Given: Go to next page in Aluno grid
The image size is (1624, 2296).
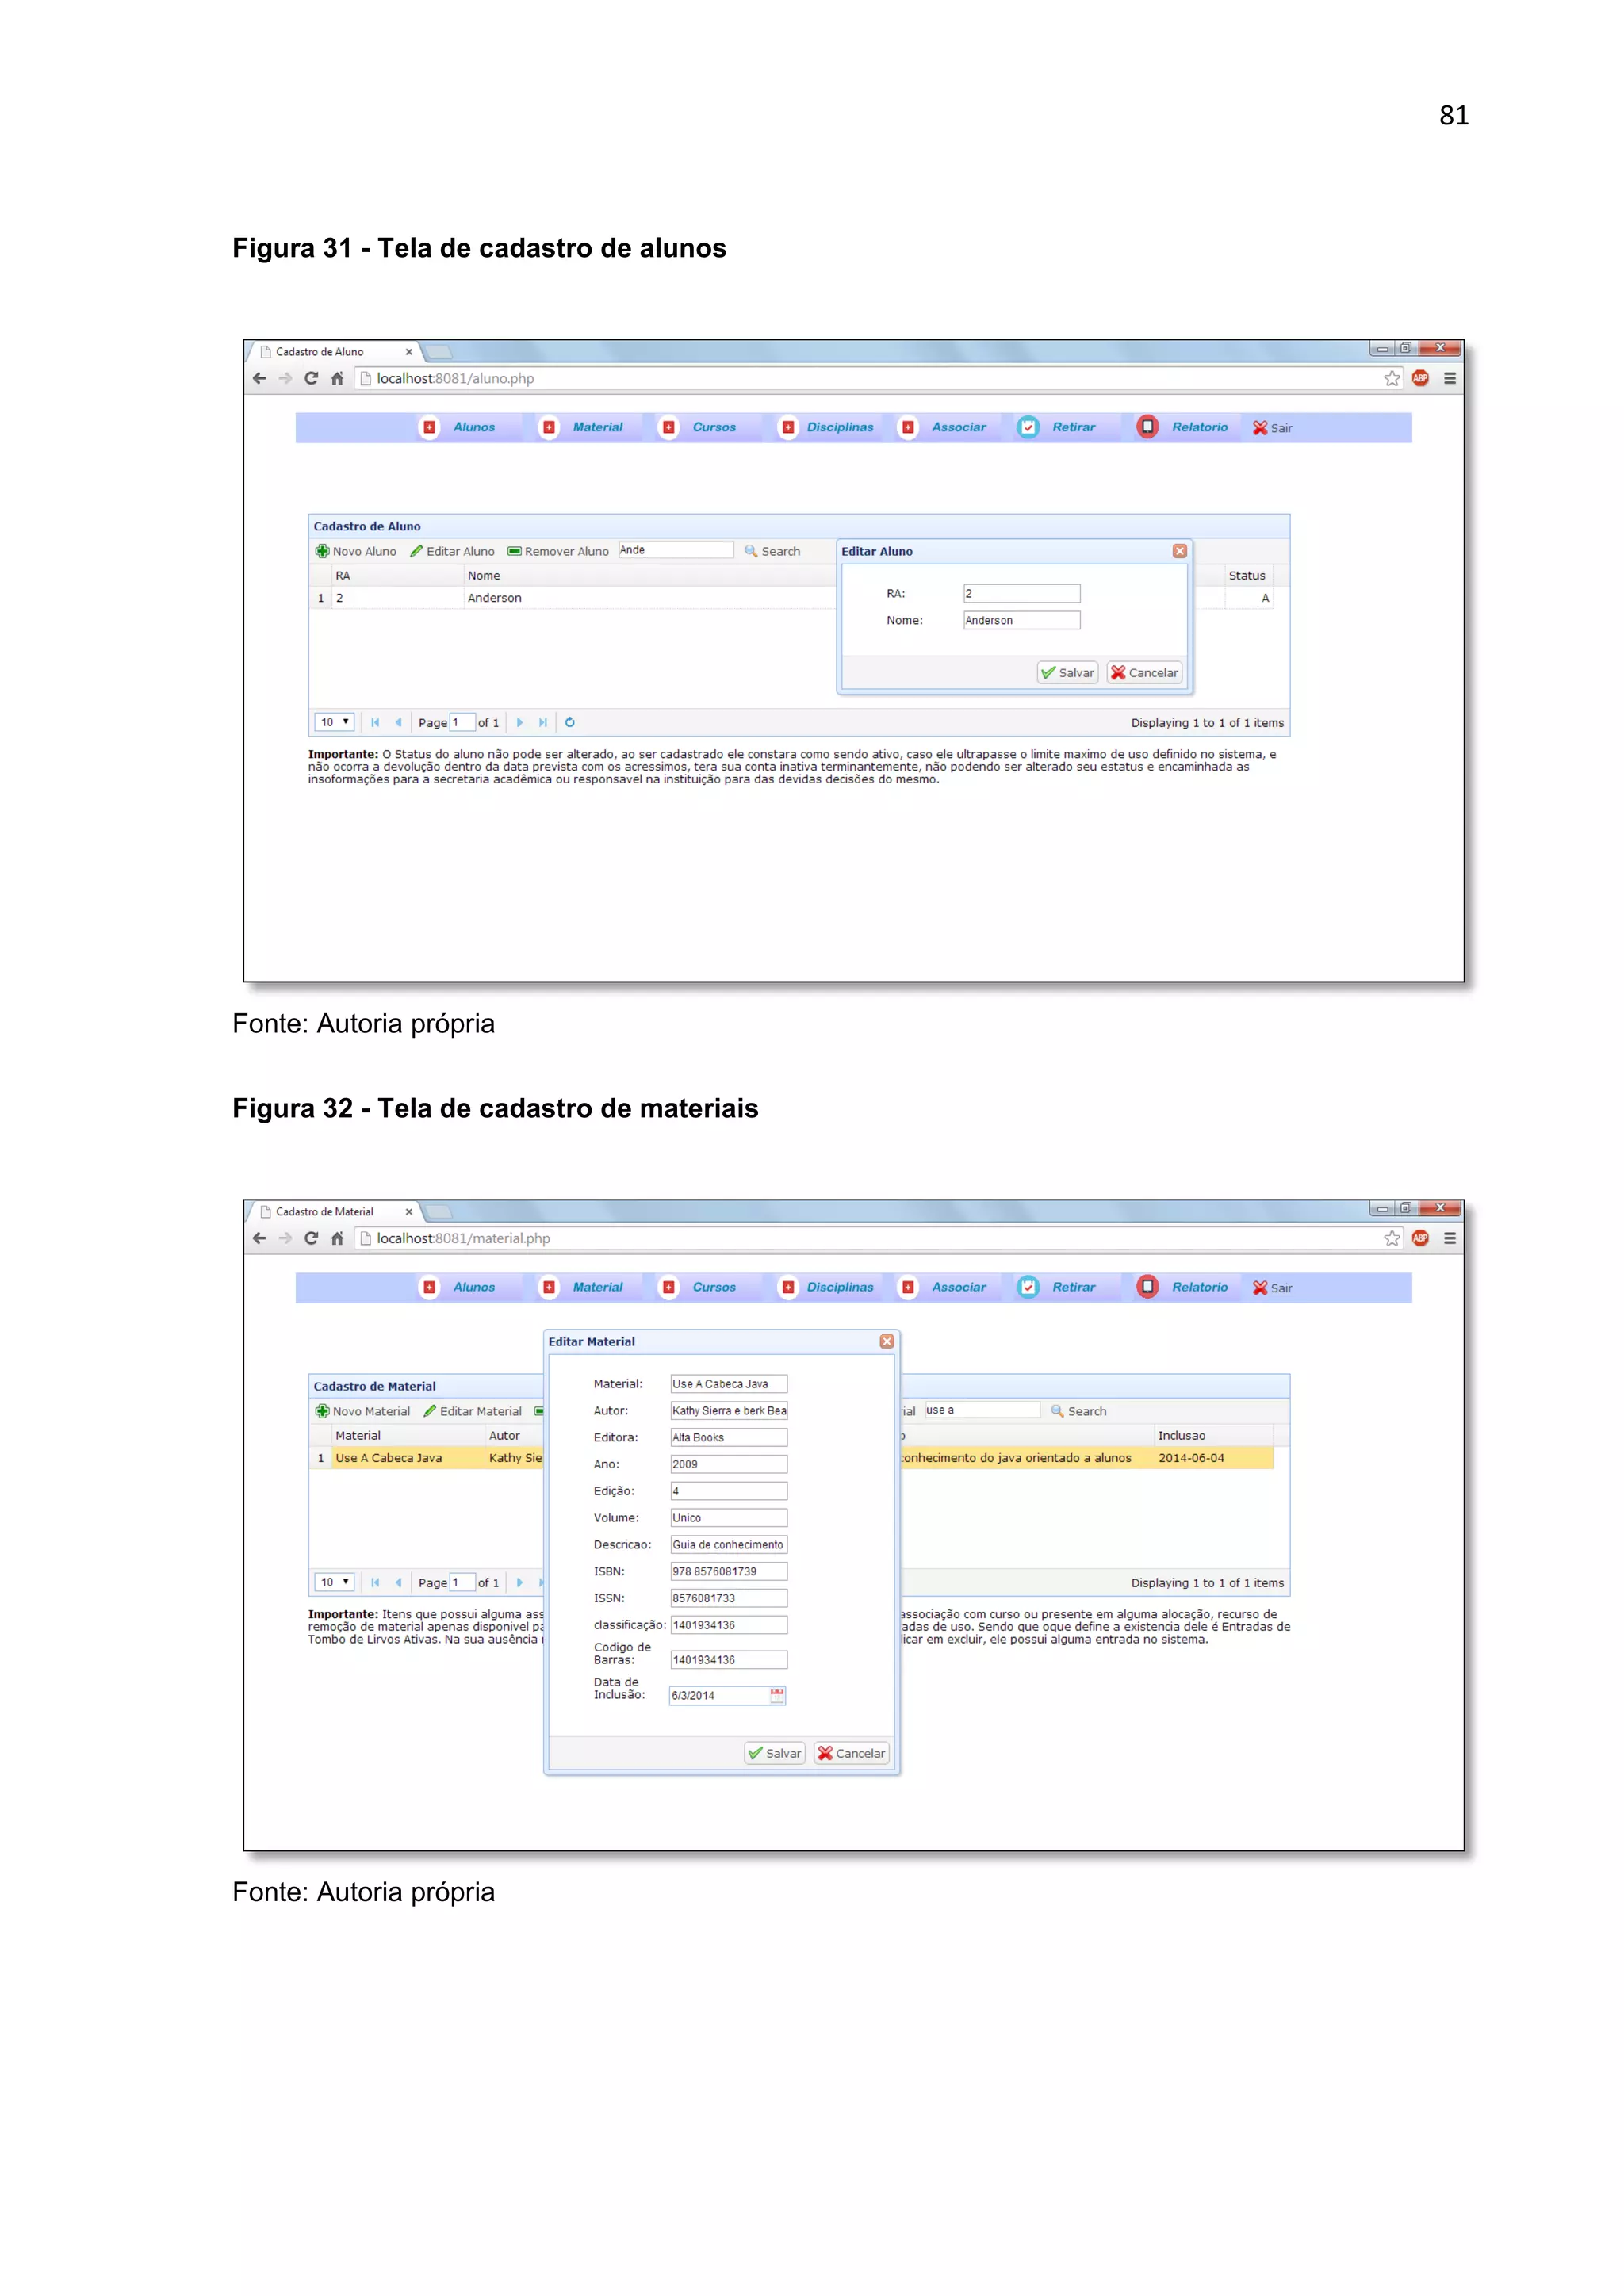Looking at the screenshot, I should click(520, 722).
